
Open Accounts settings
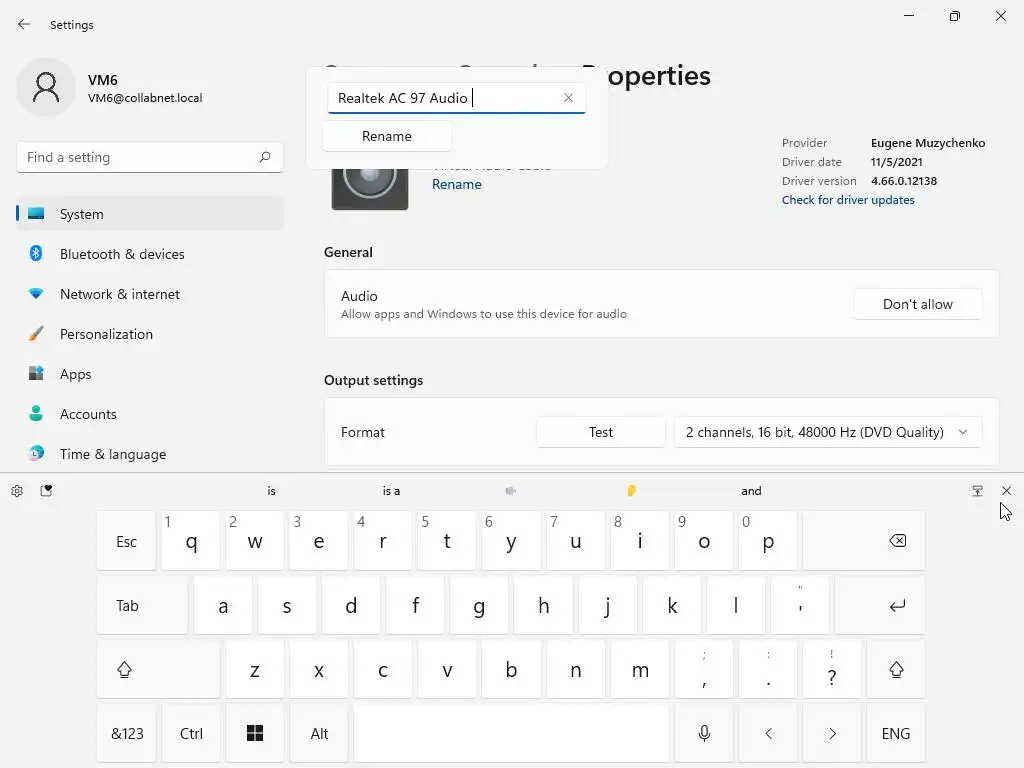150,413
